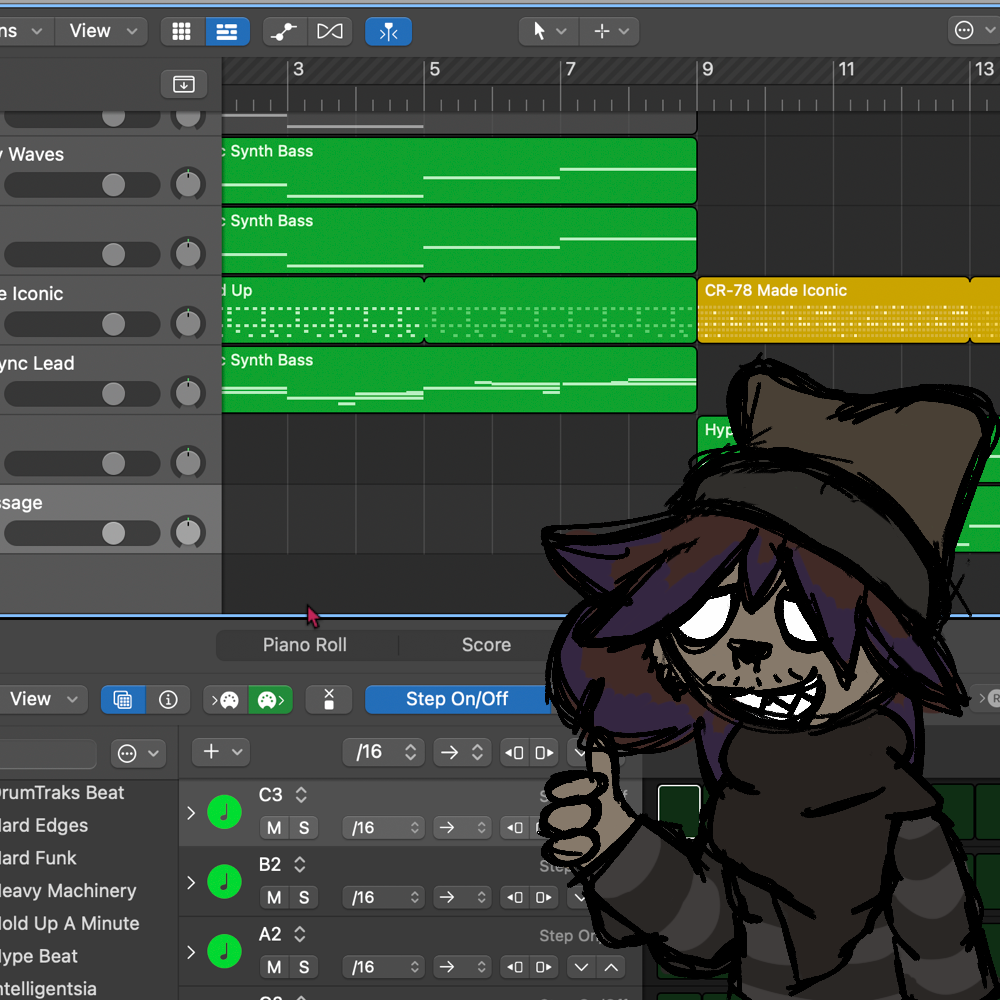
Task: Mute the A2 row
Action: coord(274,967)
